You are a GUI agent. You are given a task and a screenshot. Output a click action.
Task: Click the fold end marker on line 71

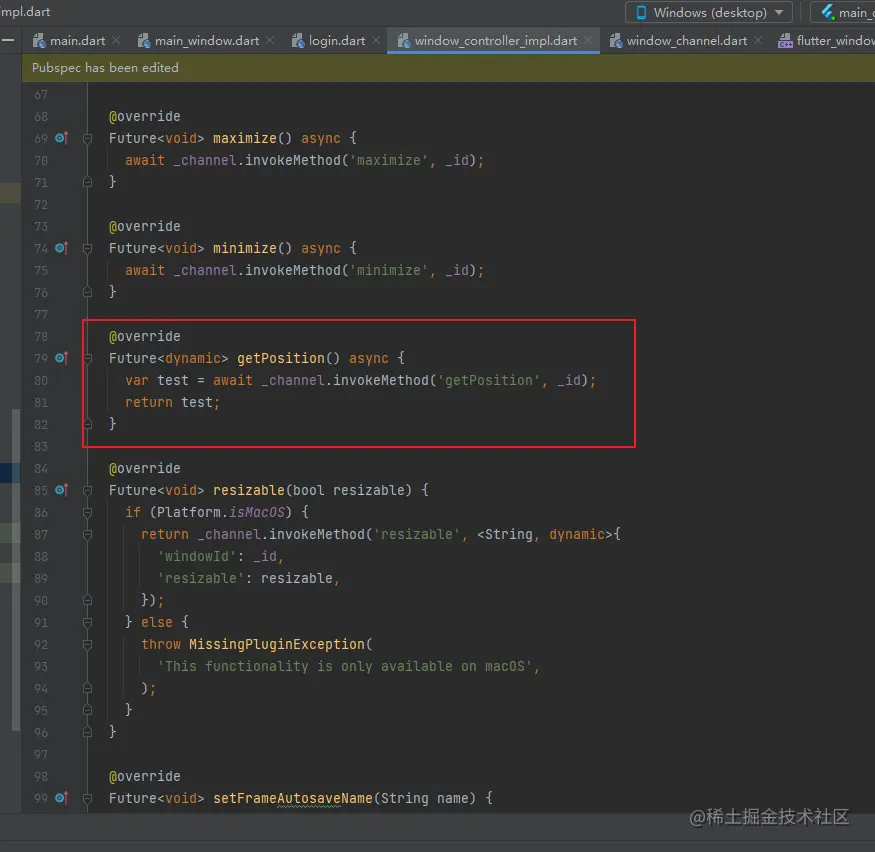coord(88,181)
